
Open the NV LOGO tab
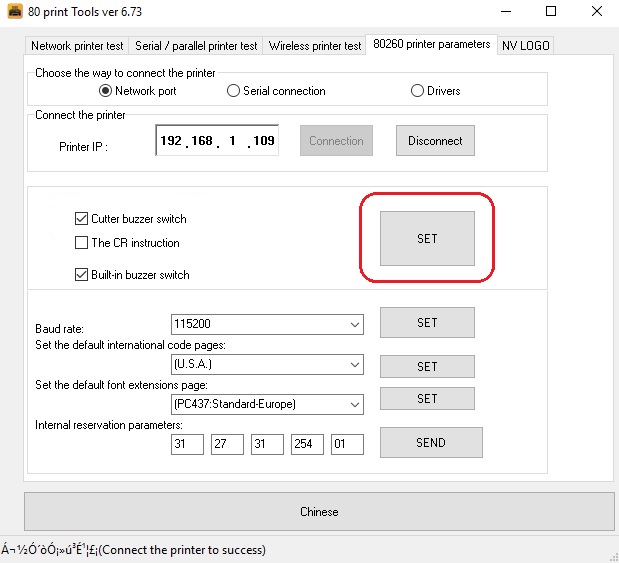point(526,46)
